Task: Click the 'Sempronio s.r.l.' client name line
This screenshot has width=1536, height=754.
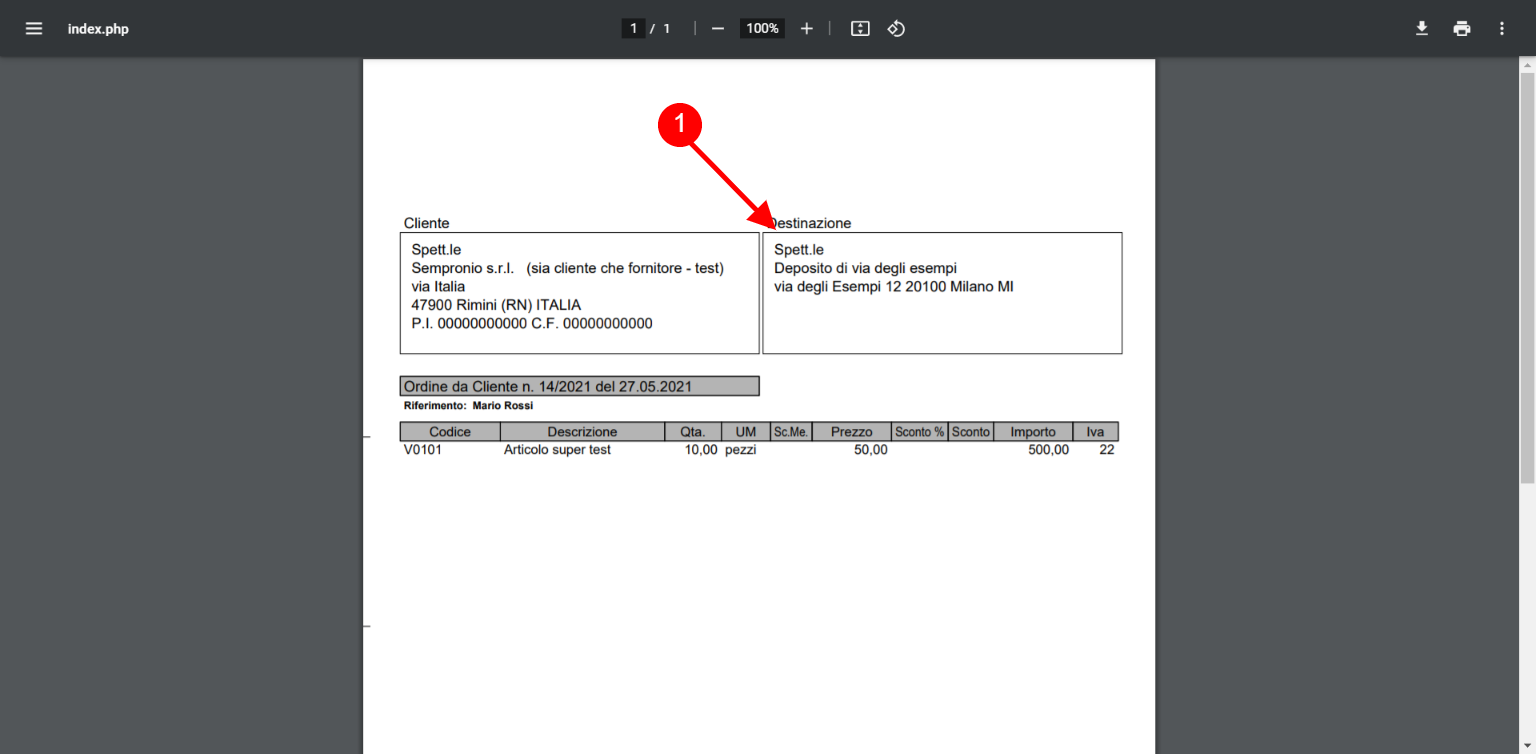Action: pos(567,268)
